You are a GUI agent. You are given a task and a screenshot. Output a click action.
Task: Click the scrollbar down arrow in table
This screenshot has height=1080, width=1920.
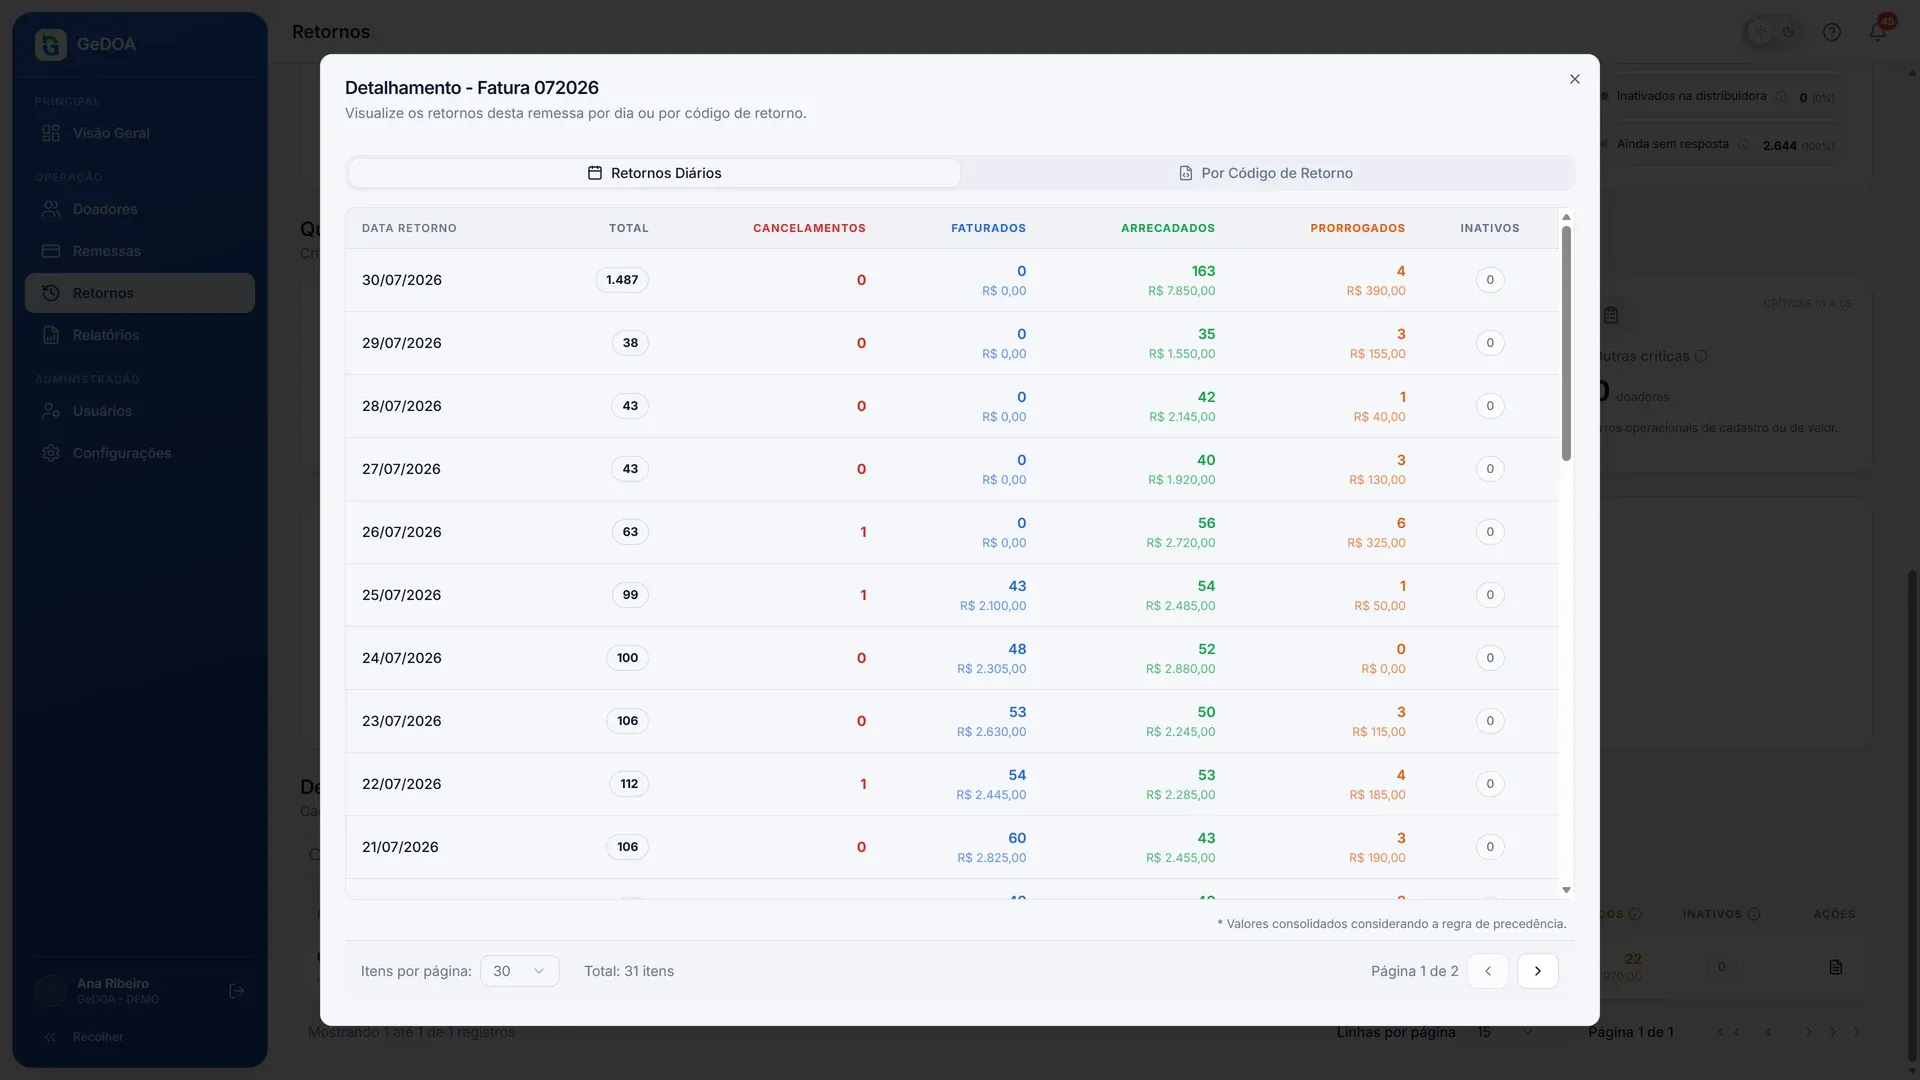click(1566, 890)
